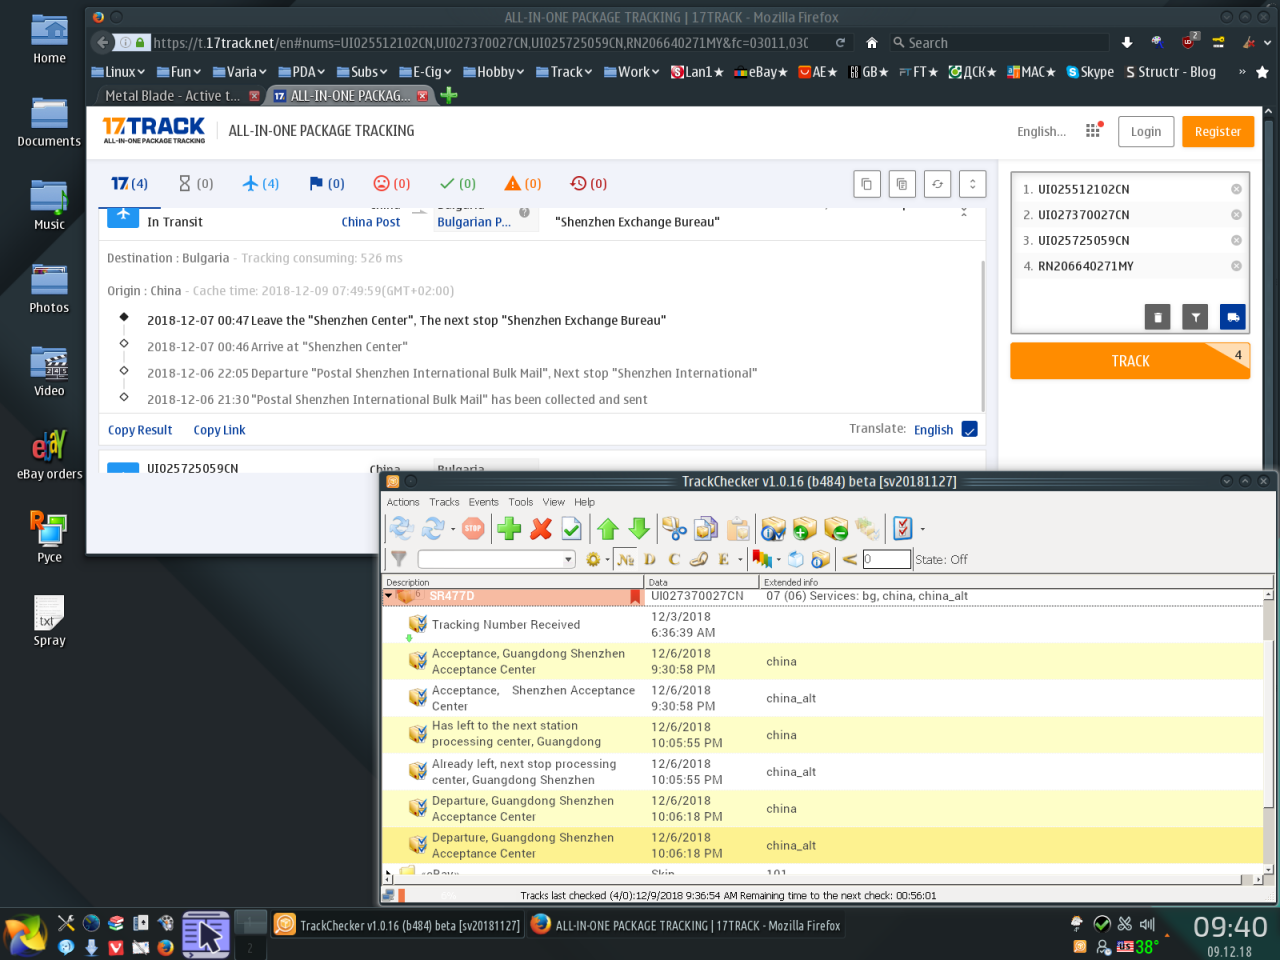
Task: Switch to the Metal Blade Firefox tab
Action: point(172,96)
